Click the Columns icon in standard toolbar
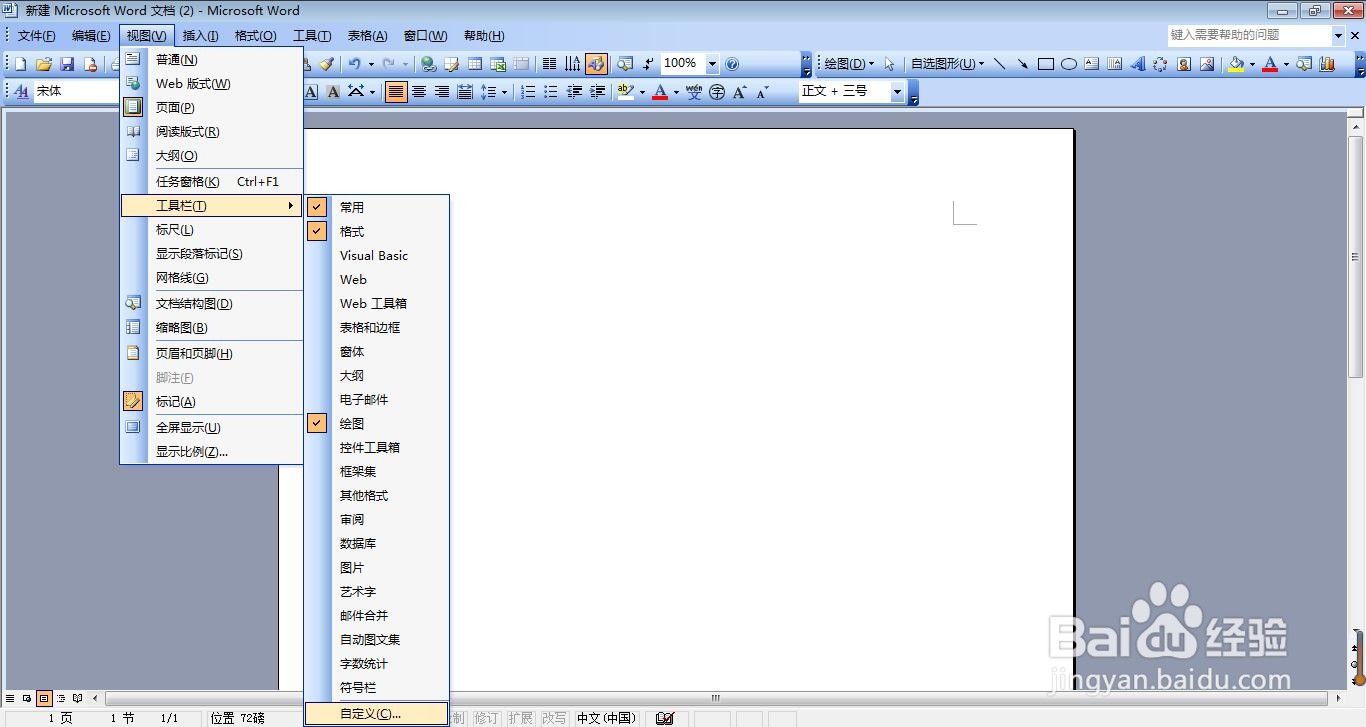 549,64
